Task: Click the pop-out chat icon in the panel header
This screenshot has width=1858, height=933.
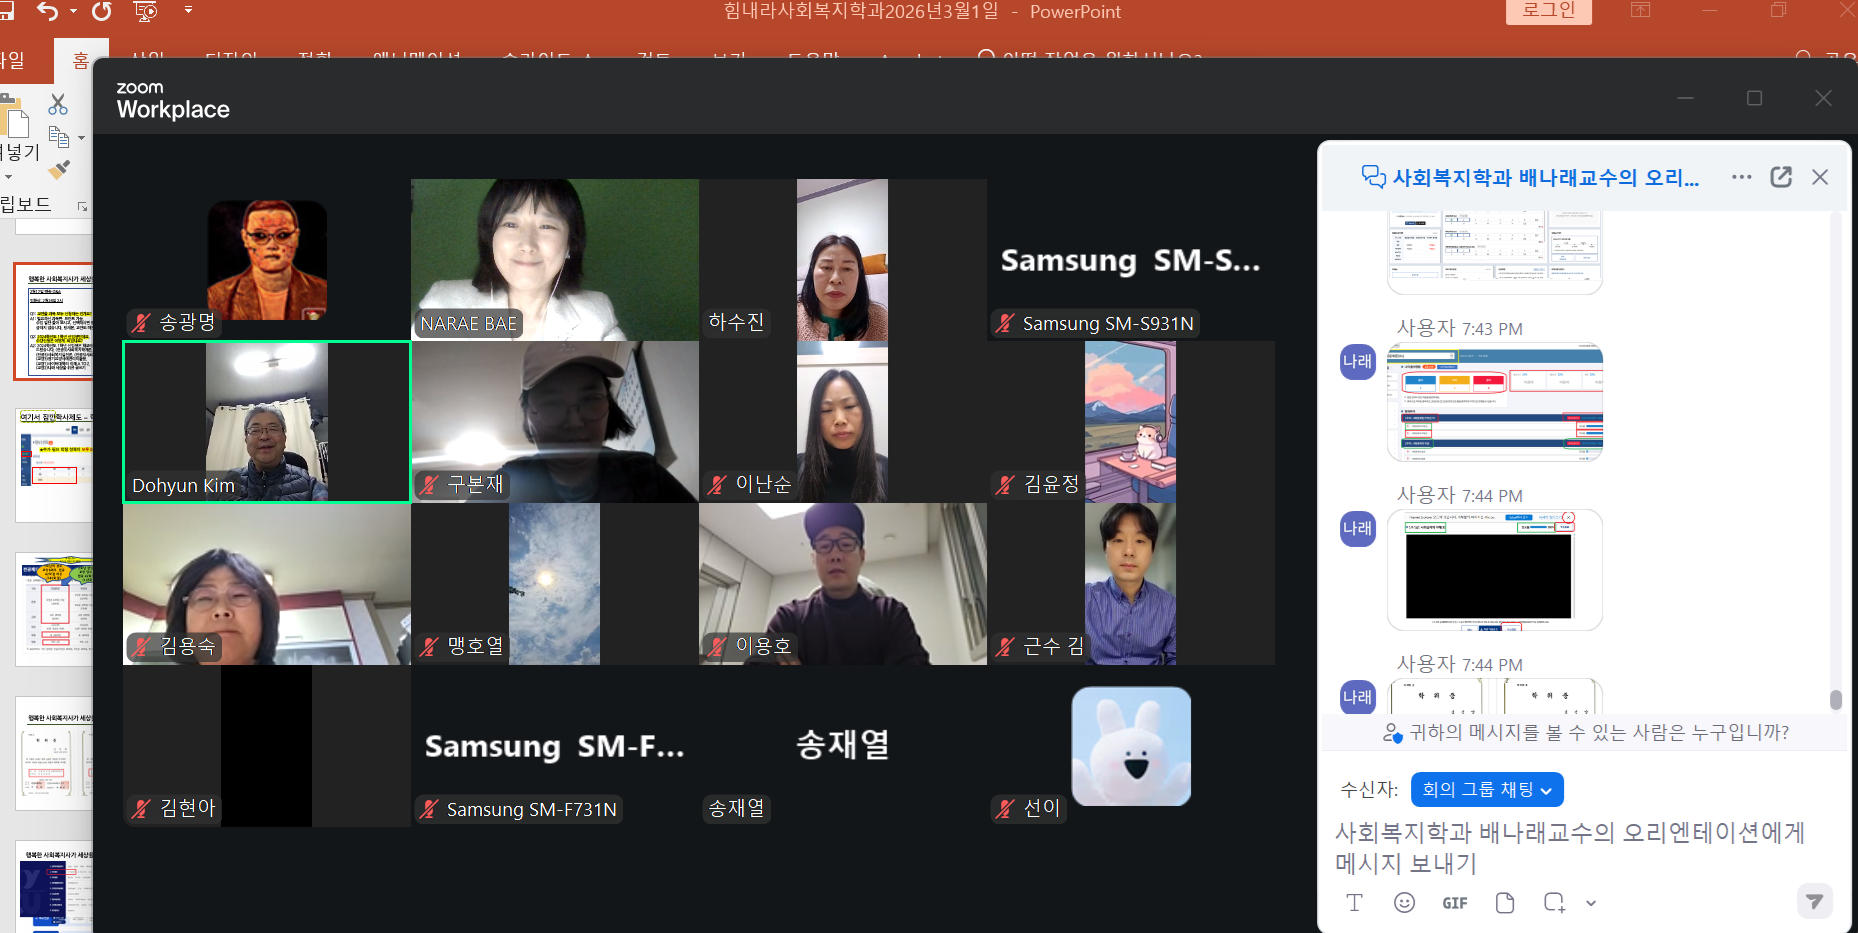Action: 1781,177
